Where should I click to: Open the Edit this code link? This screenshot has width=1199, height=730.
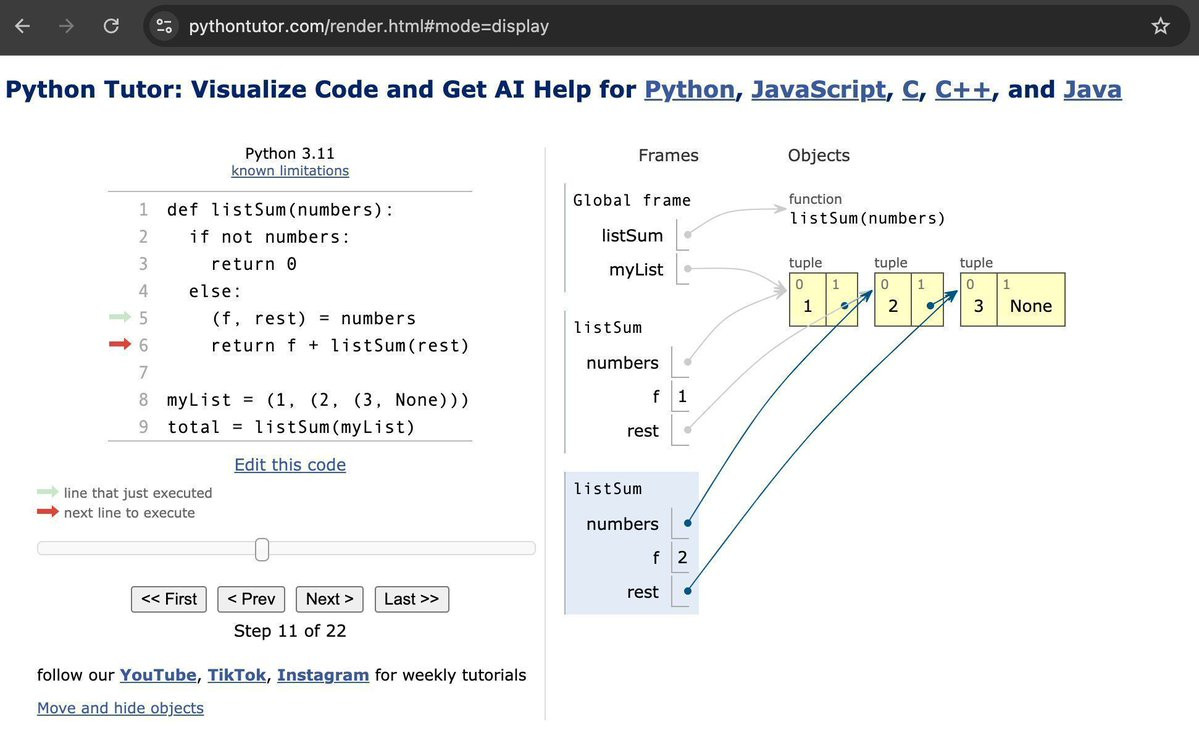coord(290,465)
